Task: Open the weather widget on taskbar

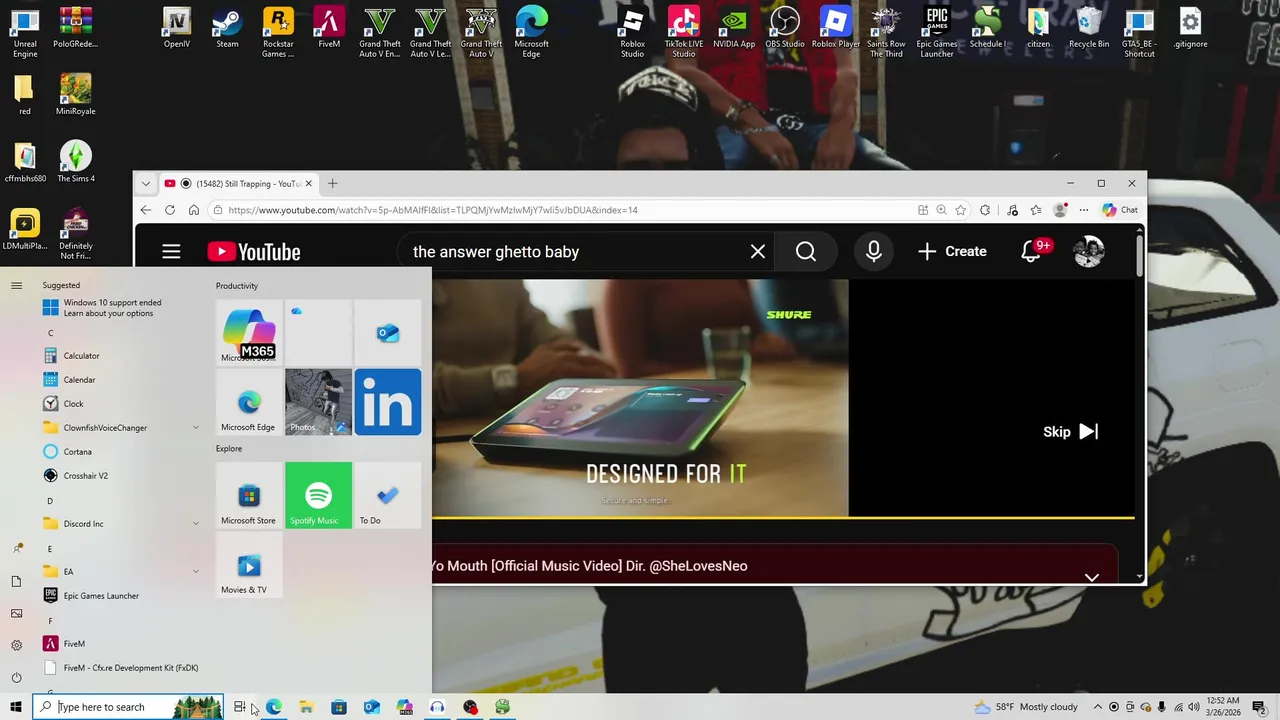Action: [x=1026, y=707]
